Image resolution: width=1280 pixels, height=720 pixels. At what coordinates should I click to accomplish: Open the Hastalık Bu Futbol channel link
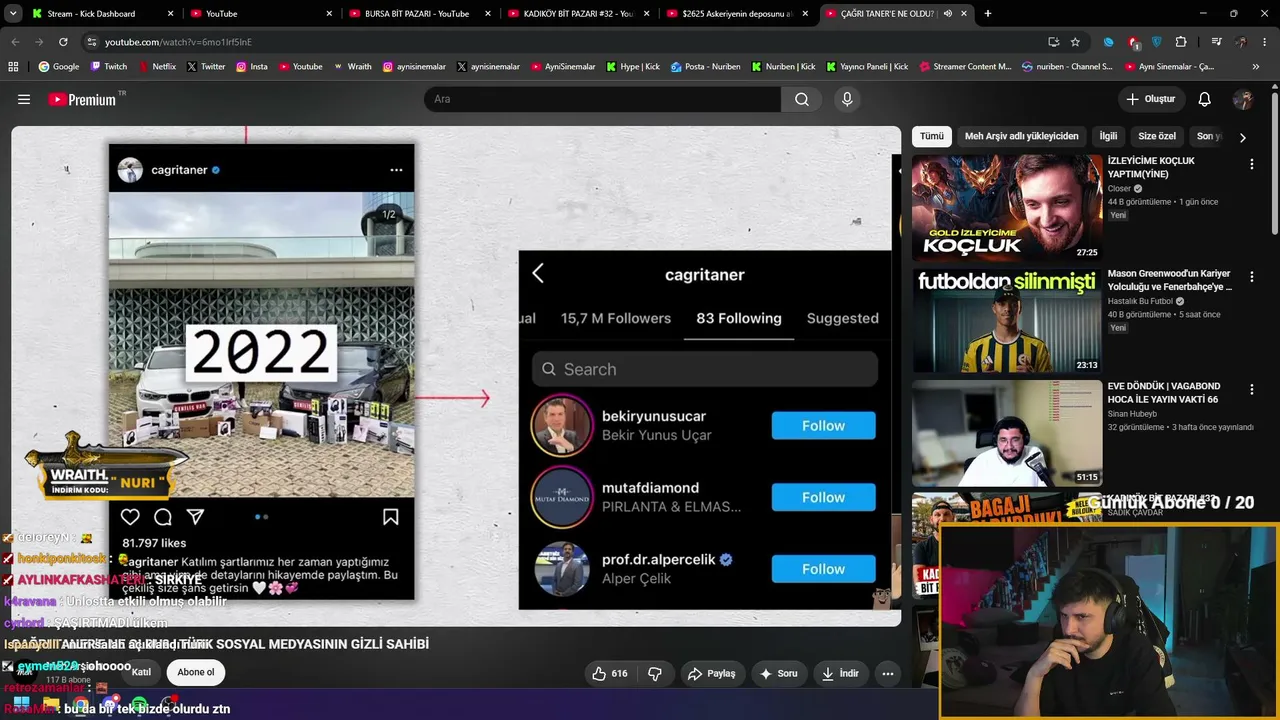coord(1140,301)
